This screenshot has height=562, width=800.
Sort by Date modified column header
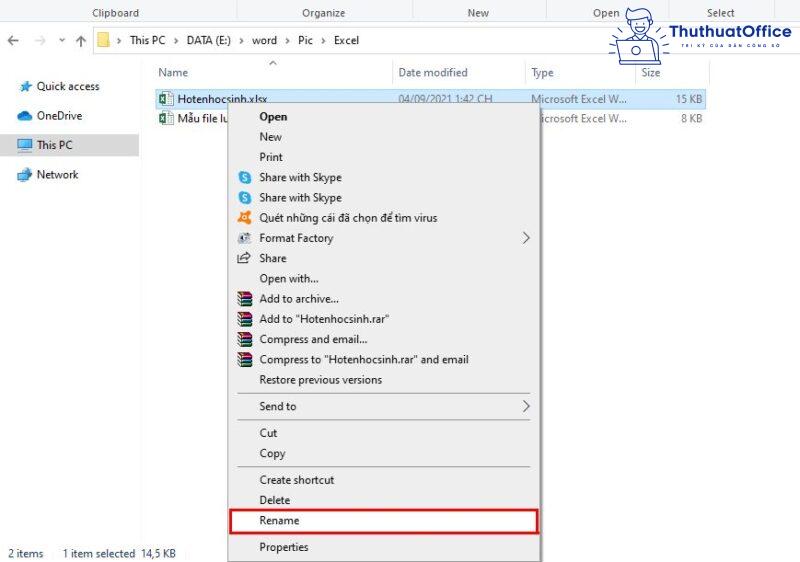click(x=433, y=72)
